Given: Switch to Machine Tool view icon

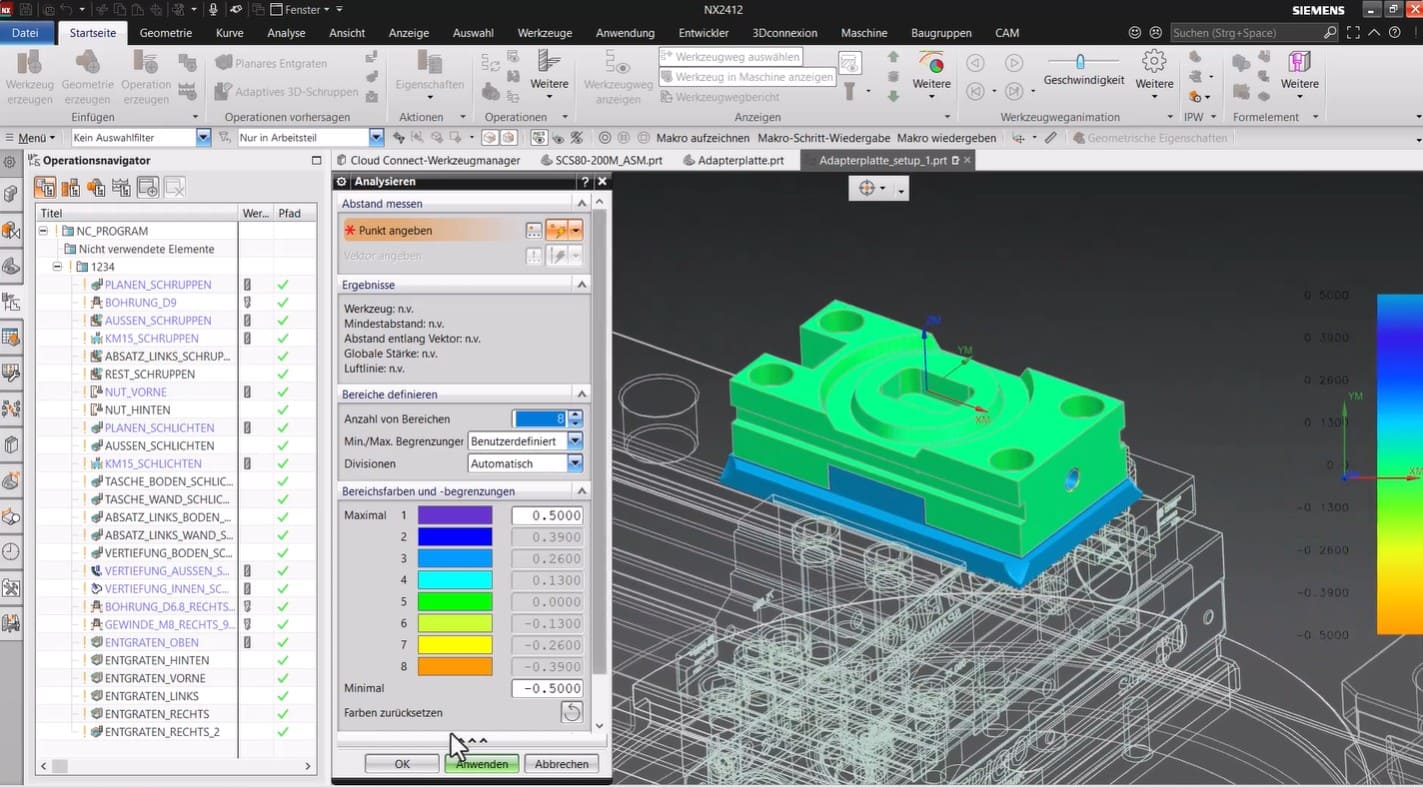Looking at the screenshot, I should (70, 187).
